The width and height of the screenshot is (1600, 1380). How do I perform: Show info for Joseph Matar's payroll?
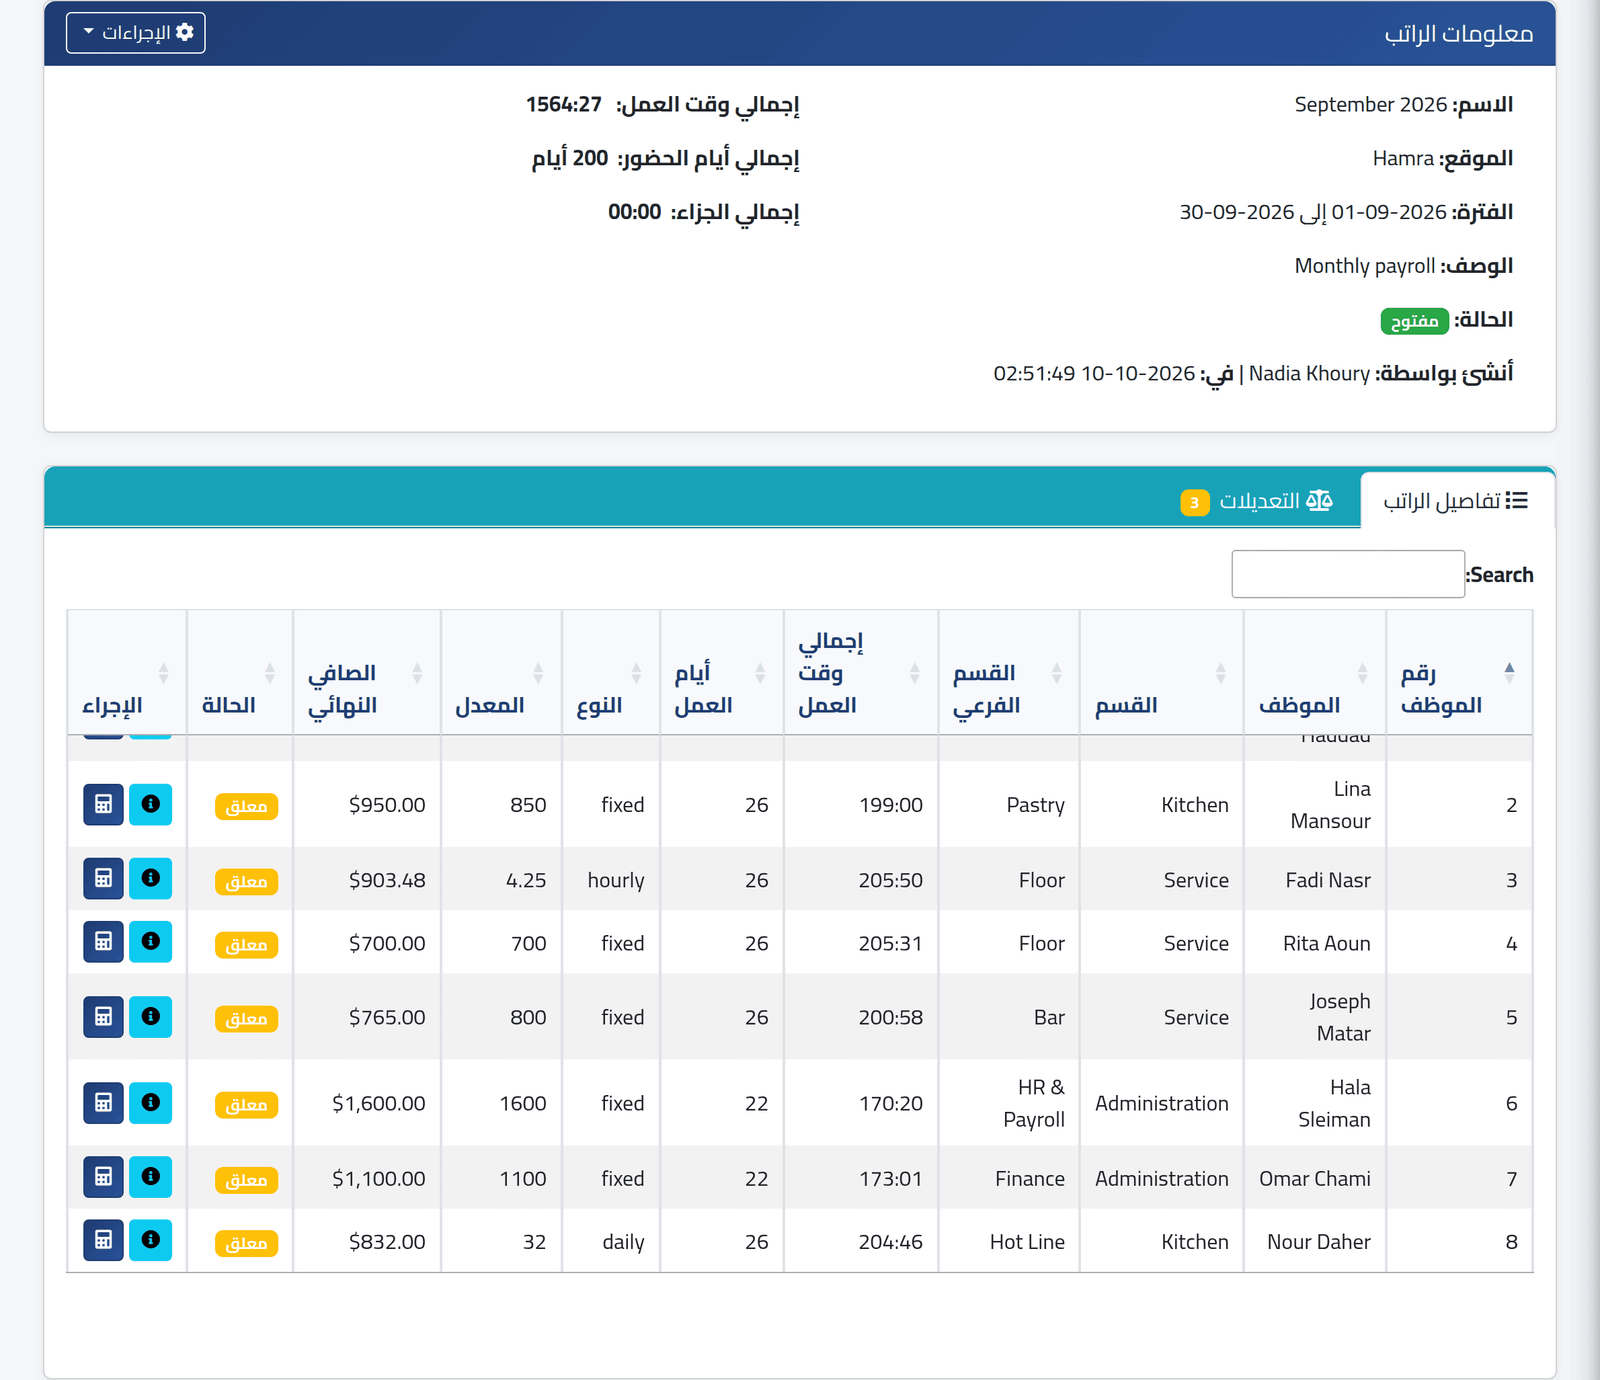point(151,1016)
